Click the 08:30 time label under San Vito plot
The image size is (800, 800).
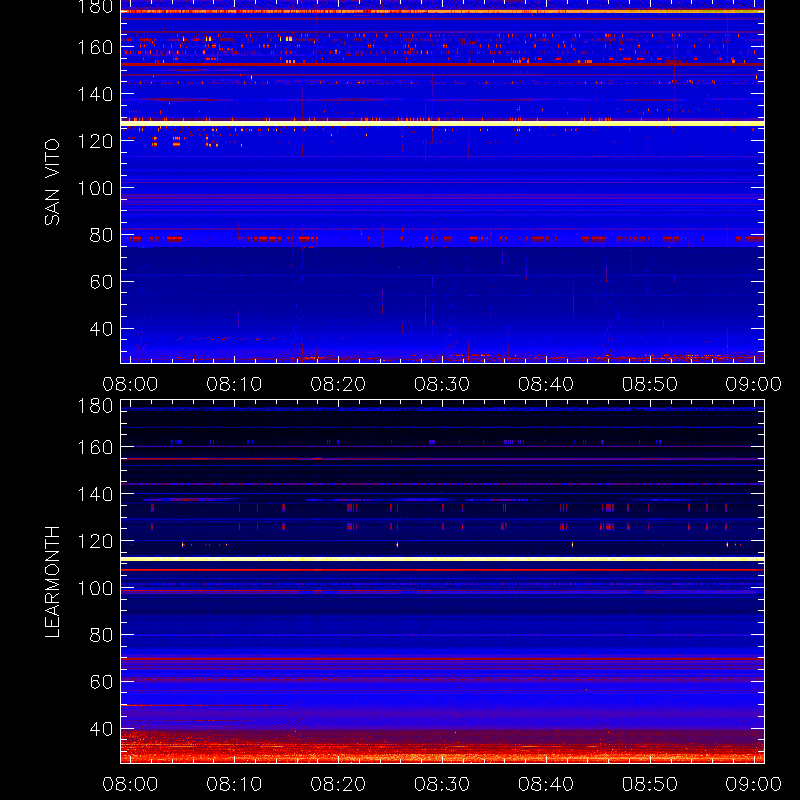(x=442, y=384)
